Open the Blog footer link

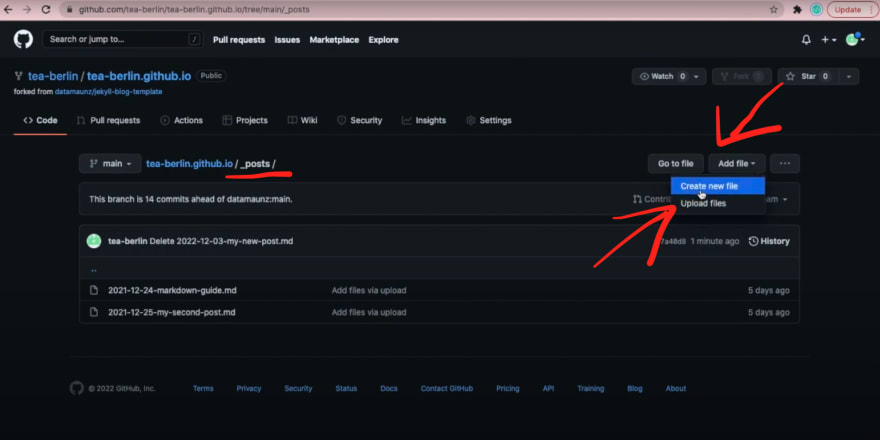tap(635, 388)
